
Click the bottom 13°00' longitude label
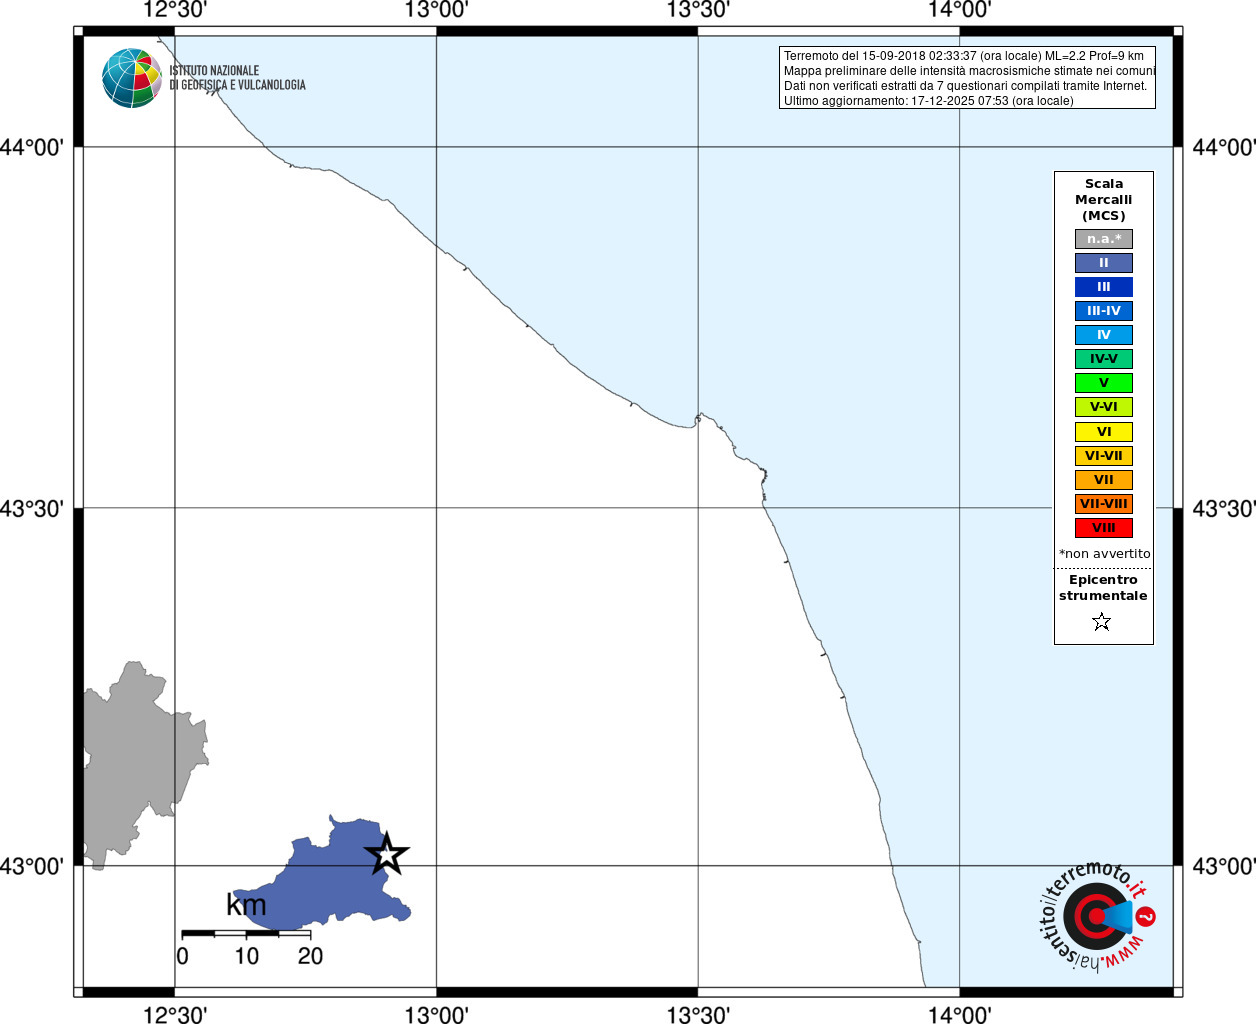tap(437, 1014)
